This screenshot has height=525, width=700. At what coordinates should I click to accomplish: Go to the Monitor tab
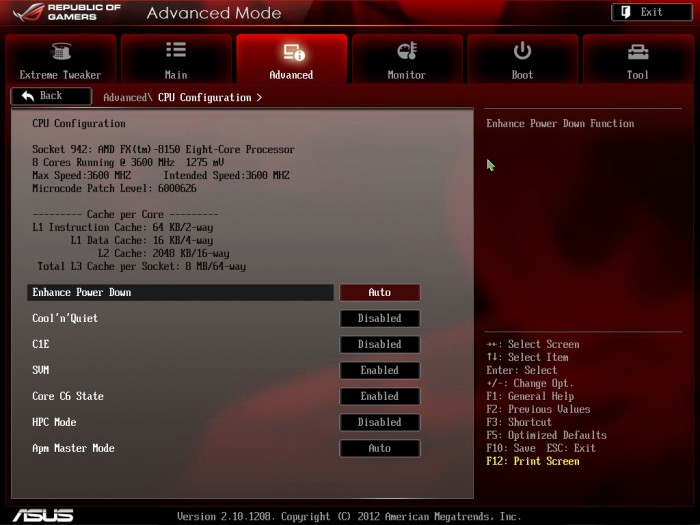pos(407,58)
